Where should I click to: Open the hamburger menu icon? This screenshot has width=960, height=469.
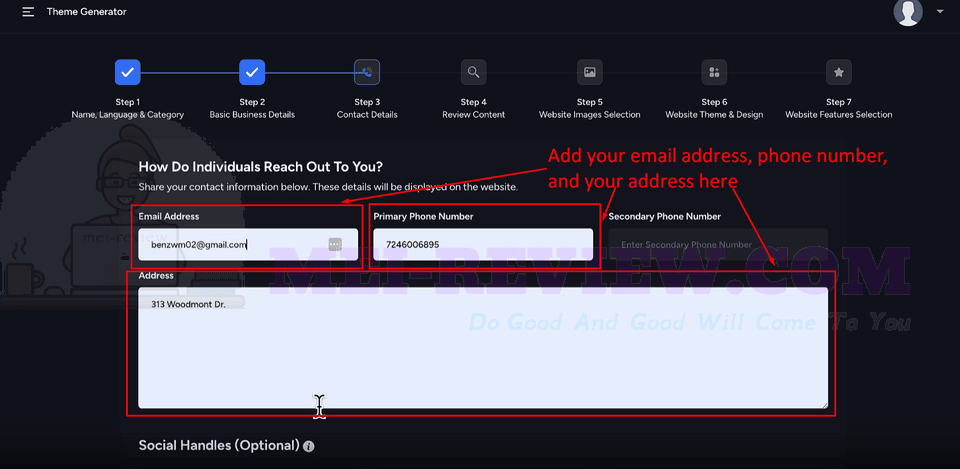pos(28,12)
